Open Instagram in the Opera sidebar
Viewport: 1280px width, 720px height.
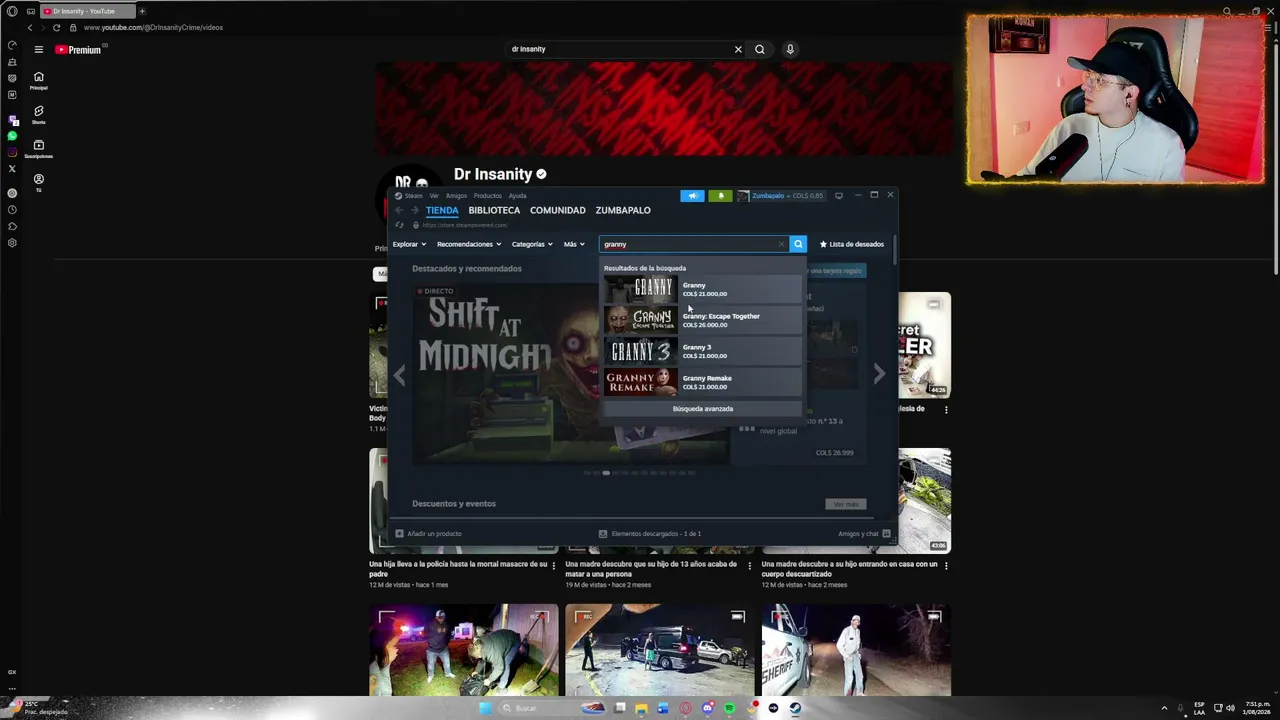(x=12, y=152)
